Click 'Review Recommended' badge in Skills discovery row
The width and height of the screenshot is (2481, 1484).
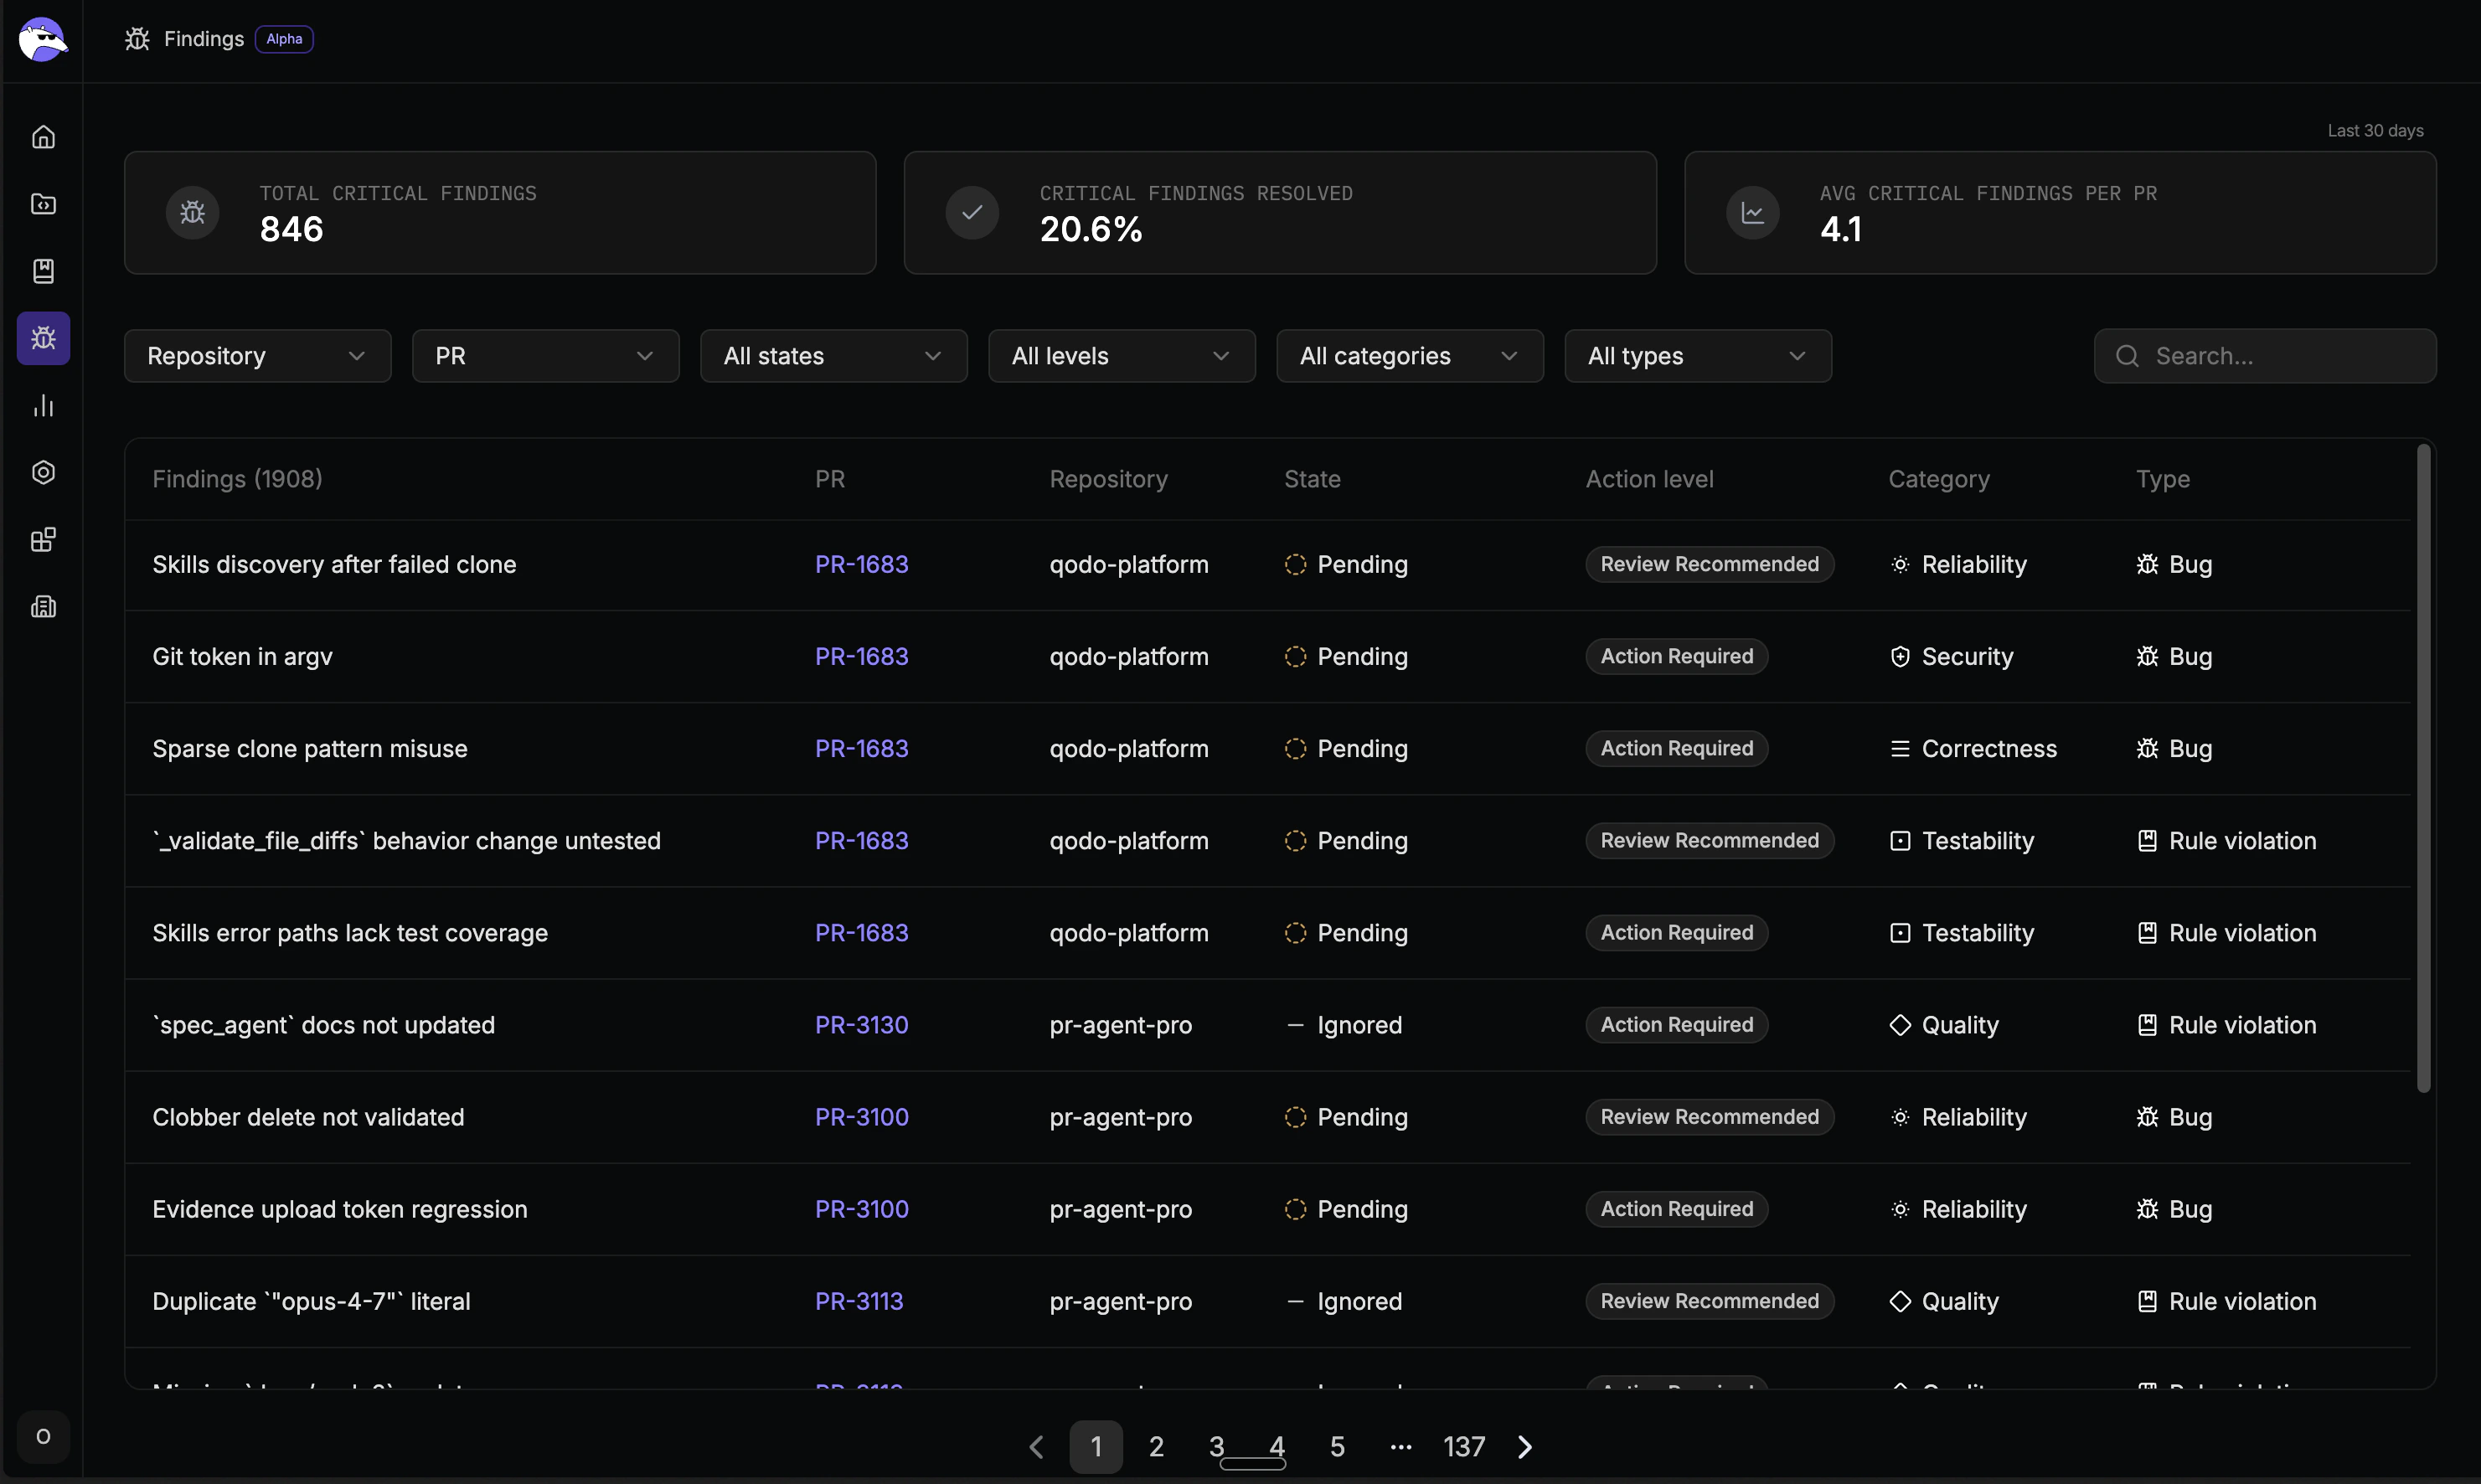[x=1709, y=565]
